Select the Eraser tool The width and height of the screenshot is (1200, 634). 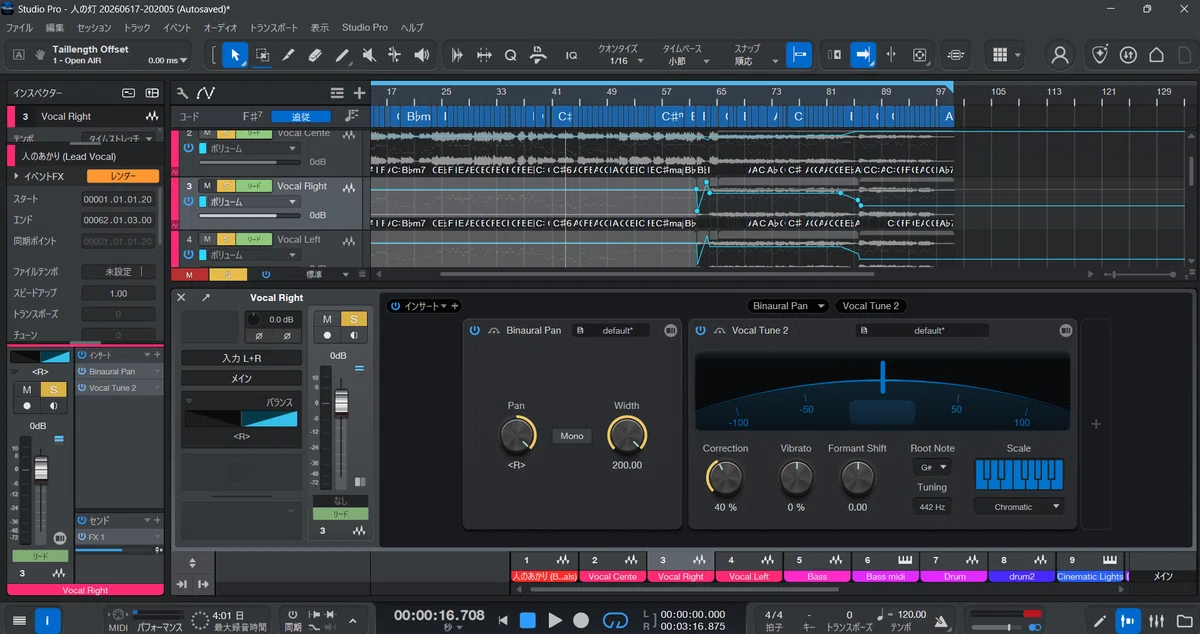[315, 55]
